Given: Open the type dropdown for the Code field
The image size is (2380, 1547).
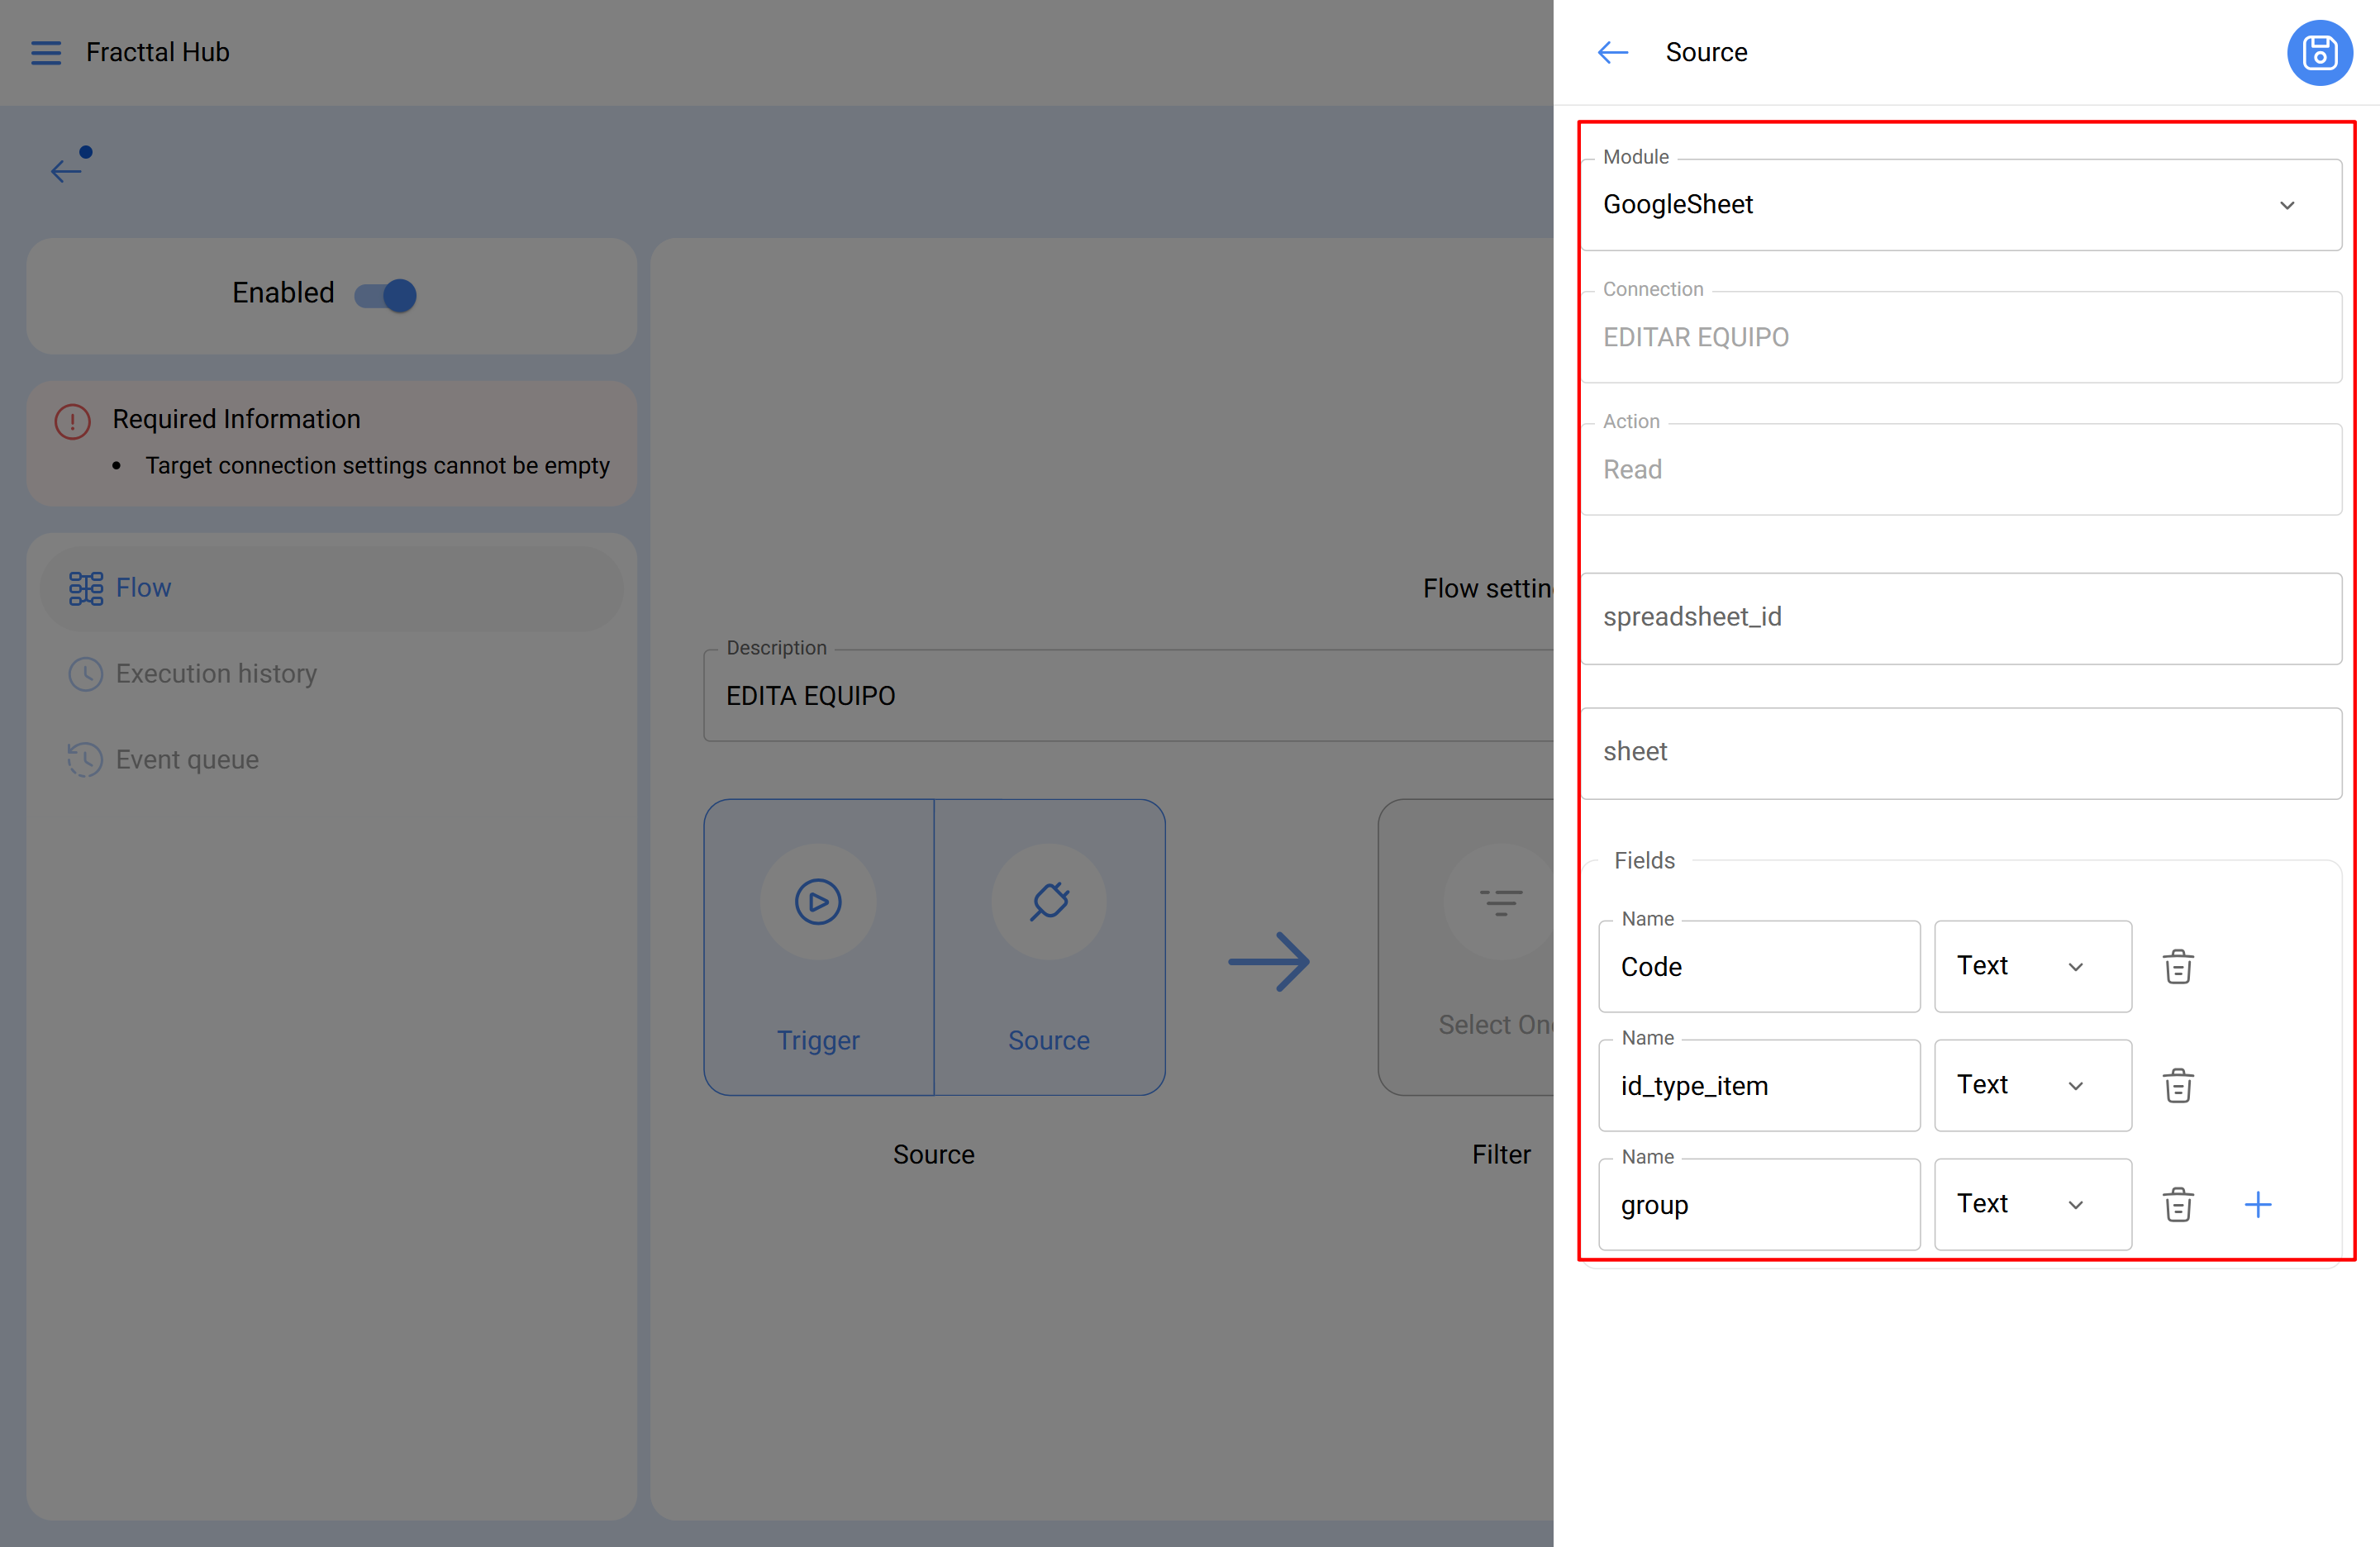Looking at the screenshot, I should click(2032, 966).
